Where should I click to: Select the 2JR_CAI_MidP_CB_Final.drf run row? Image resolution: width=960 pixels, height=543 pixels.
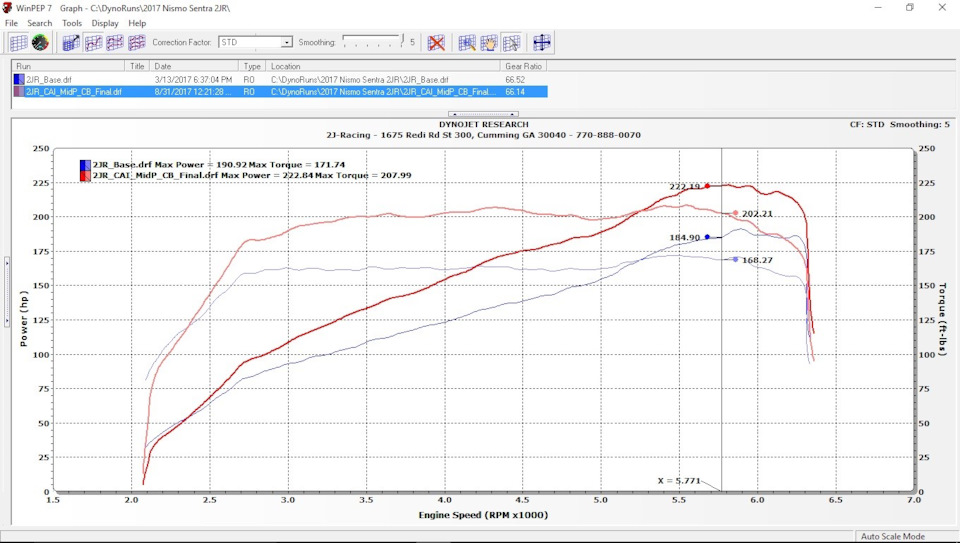coord(280,92)
